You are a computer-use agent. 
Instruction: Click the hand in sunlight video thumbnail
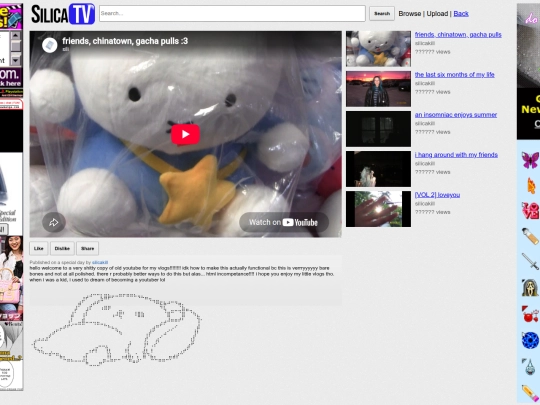pos(378,209)
